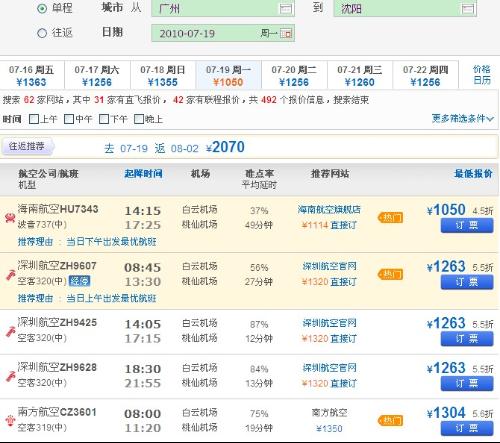This screenshot has height=443, width=500.
Task: Open 深圳航空官网 link for ZH9607
Action: point(329,266)
